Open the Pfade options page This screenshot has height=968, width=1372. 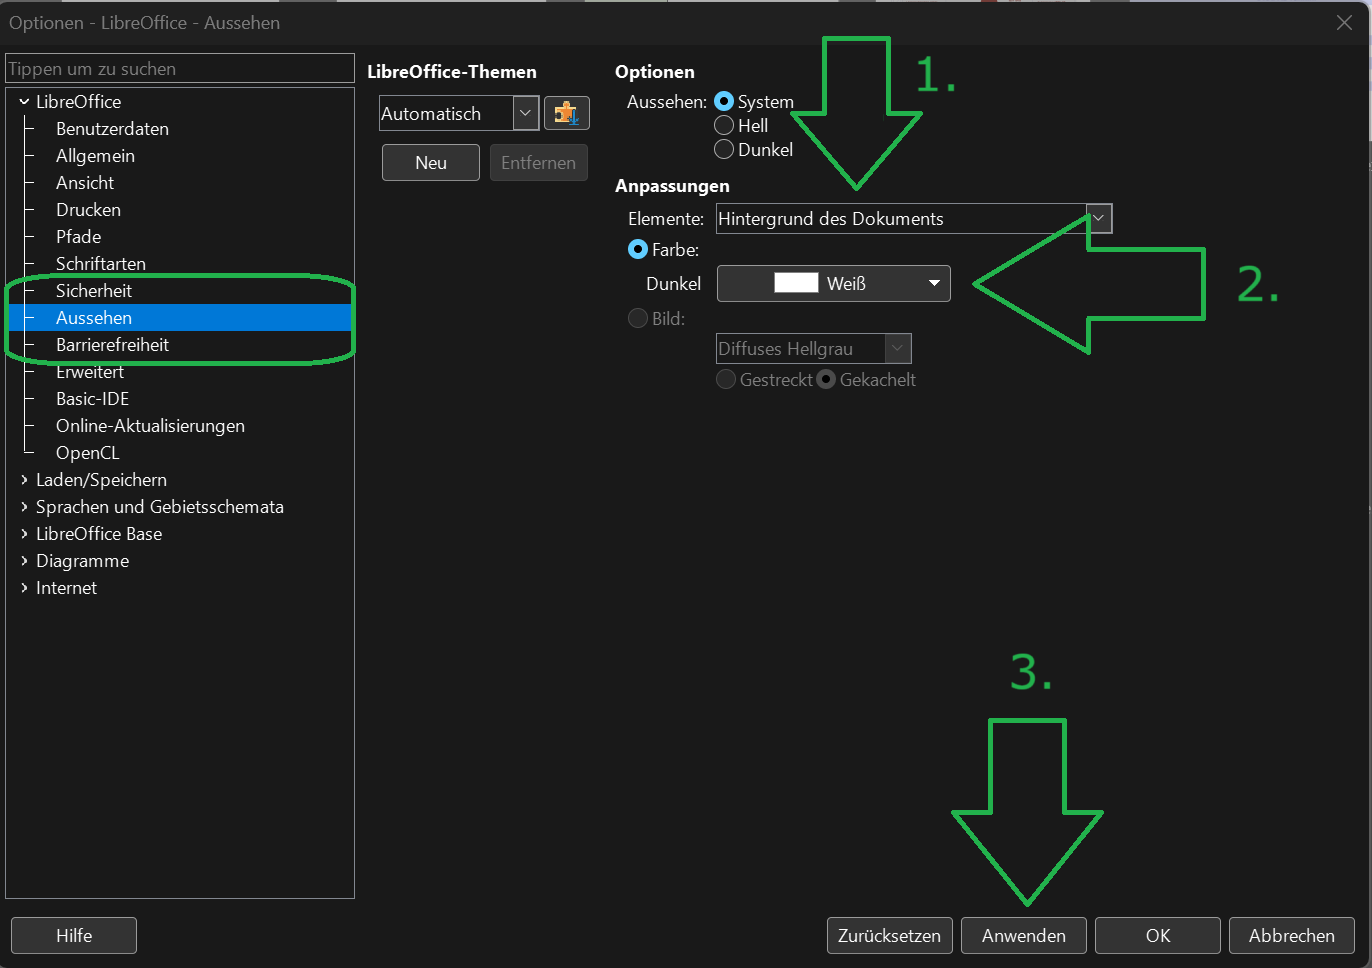(78, 237)
